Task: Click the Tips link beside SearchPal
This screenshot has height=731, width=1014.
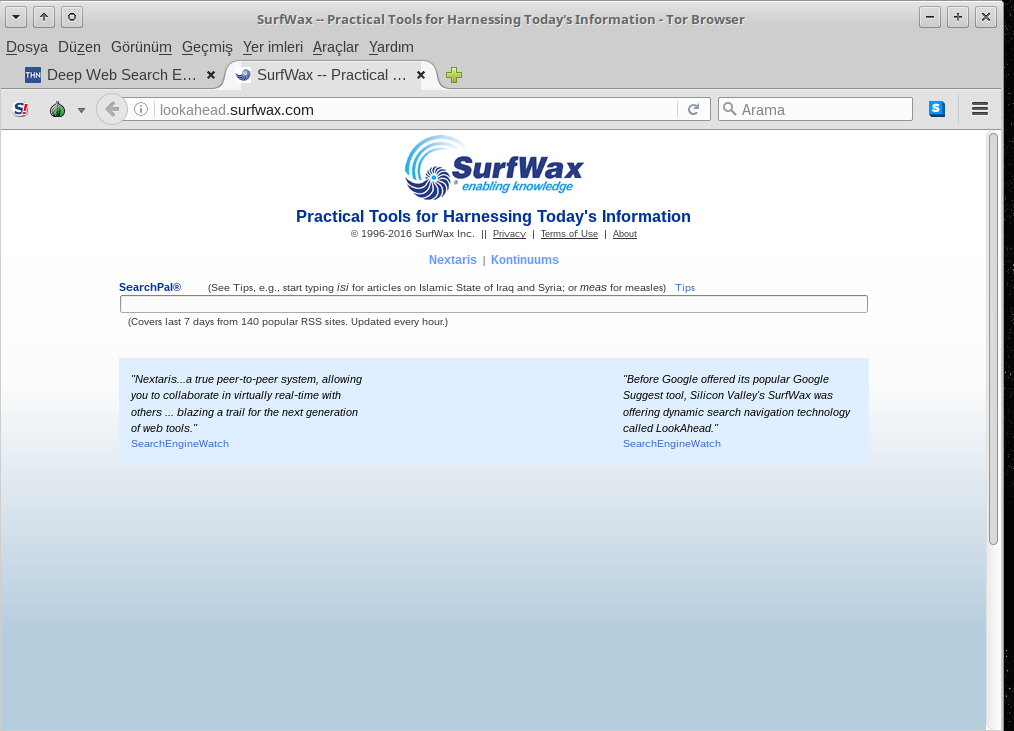Action: [x=685, y=287]
